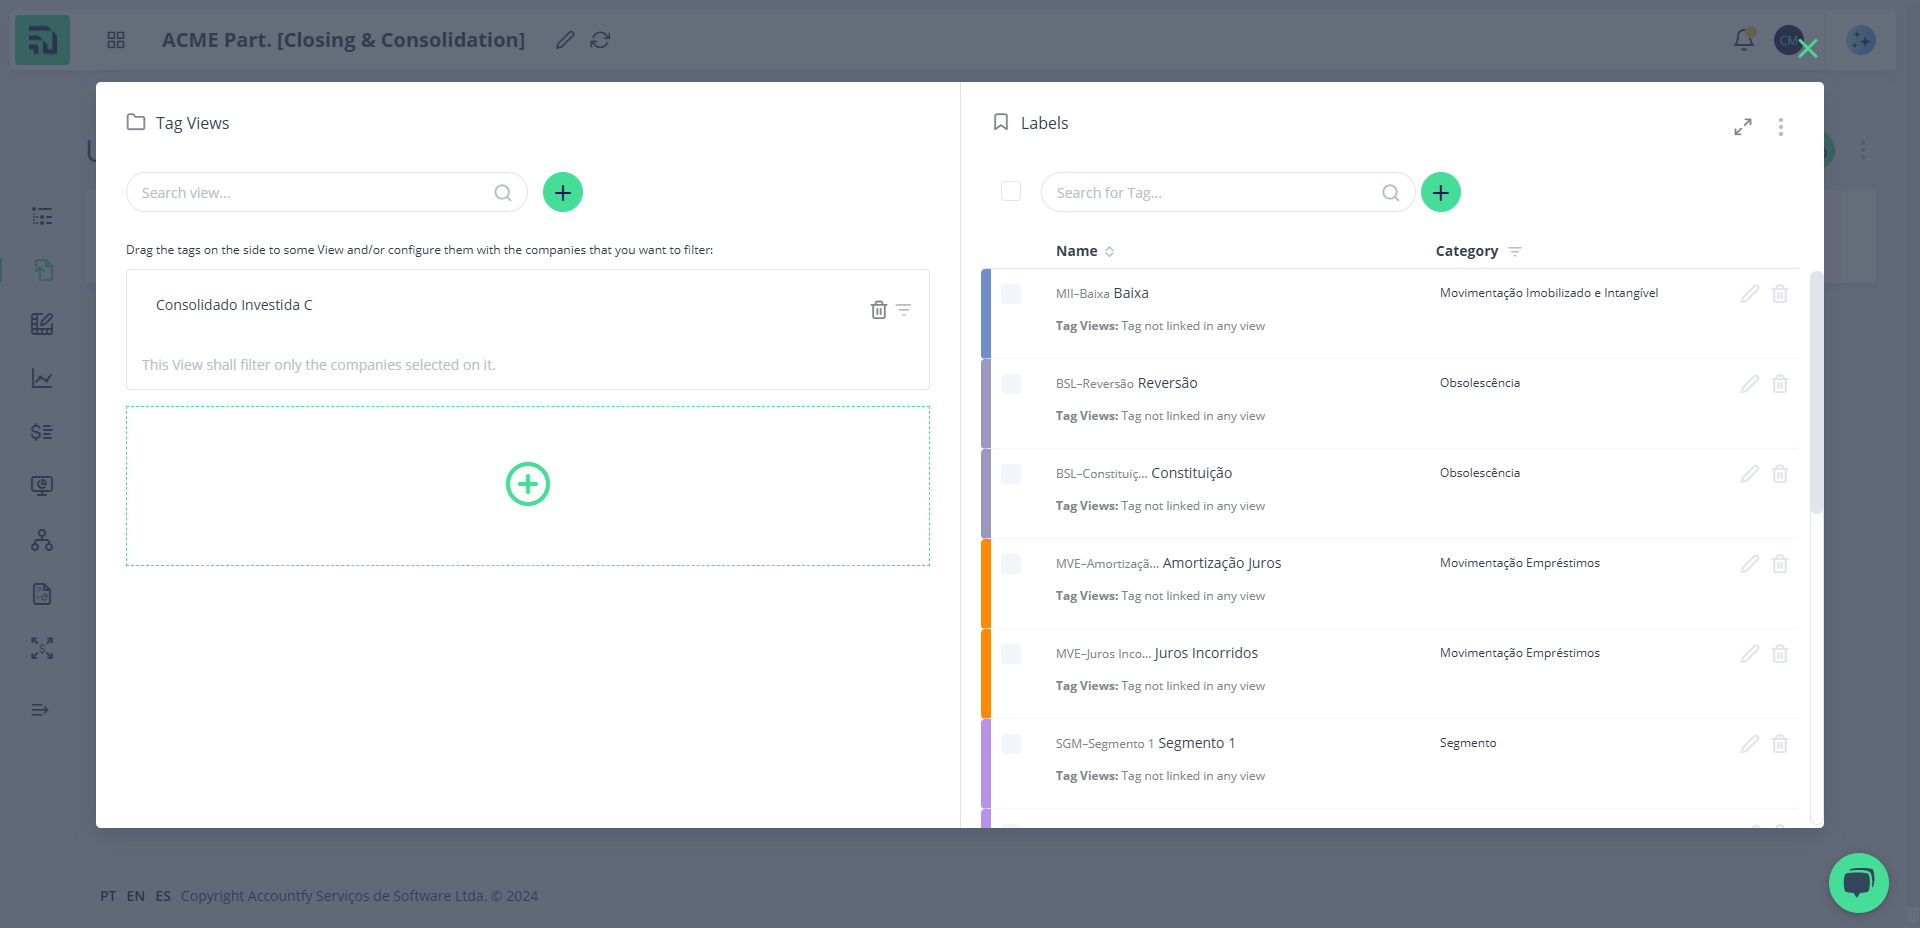Check the Reversão label checkbox
The image size is (1920, 928).
1011,384
